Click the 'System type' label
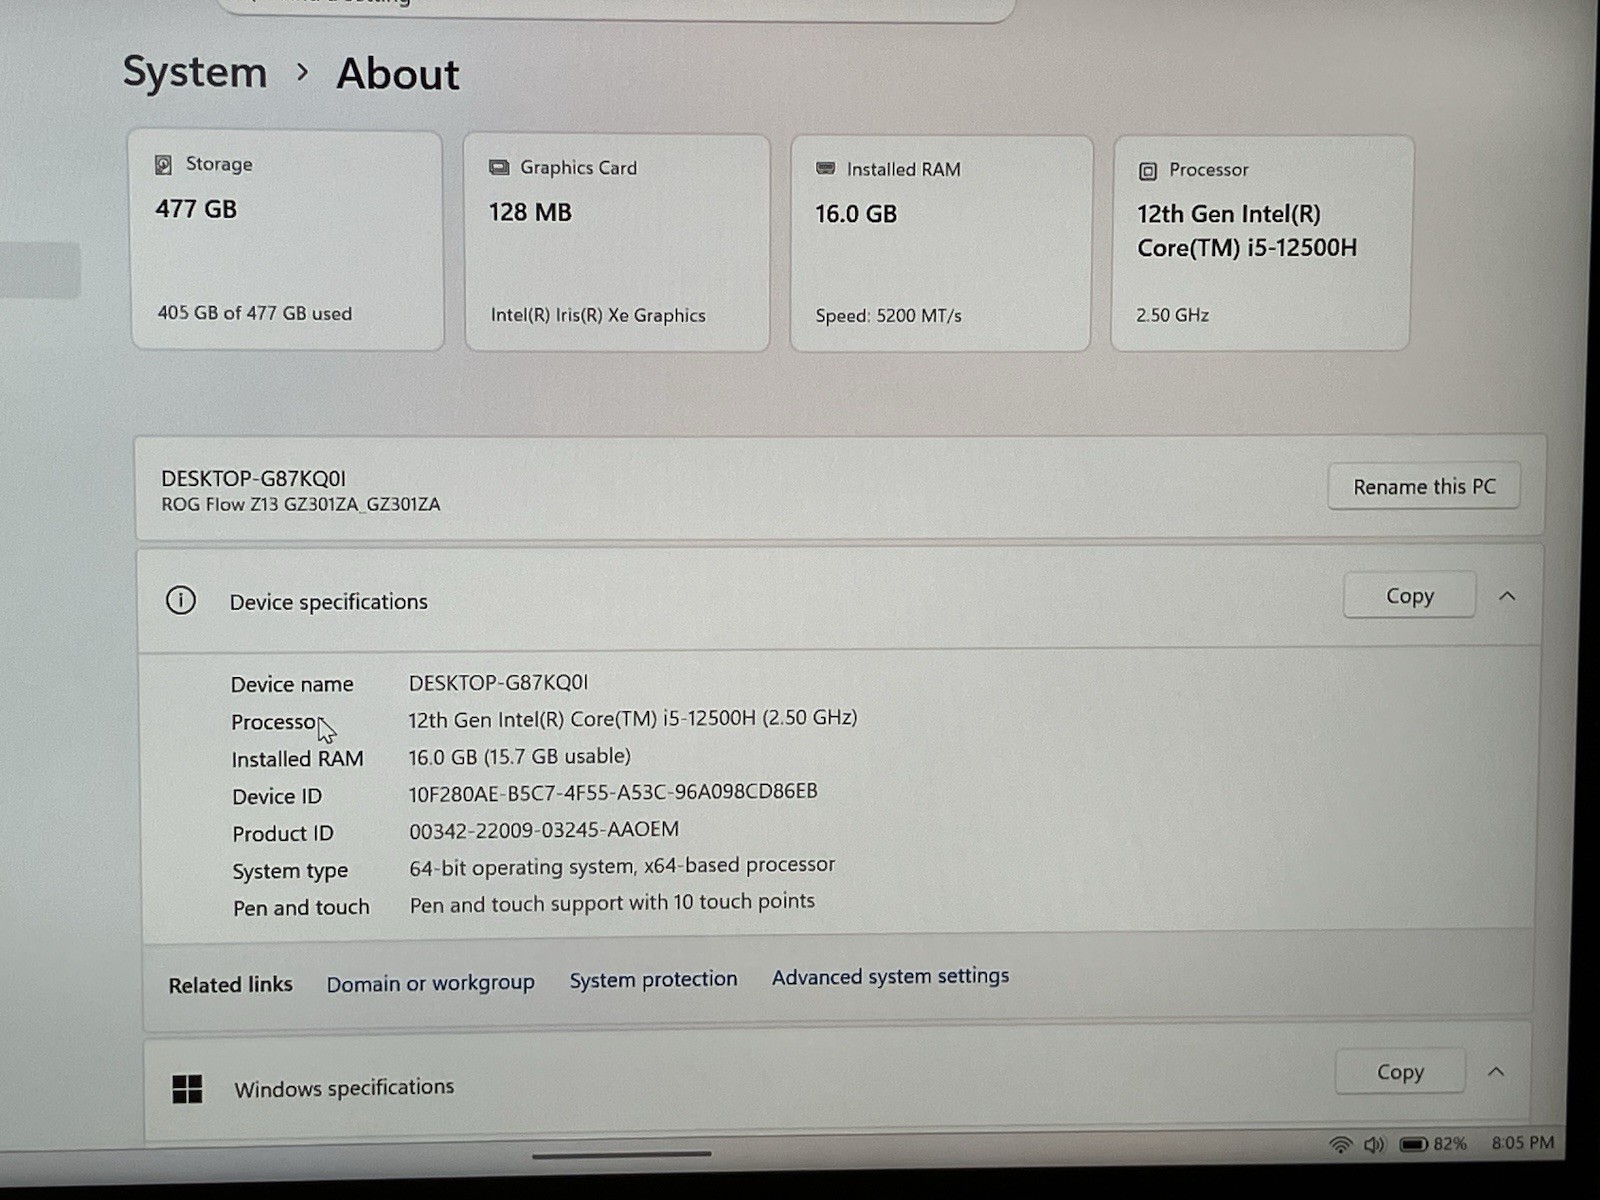This screenshot has width=1600, height=1200. coord(290,871)
